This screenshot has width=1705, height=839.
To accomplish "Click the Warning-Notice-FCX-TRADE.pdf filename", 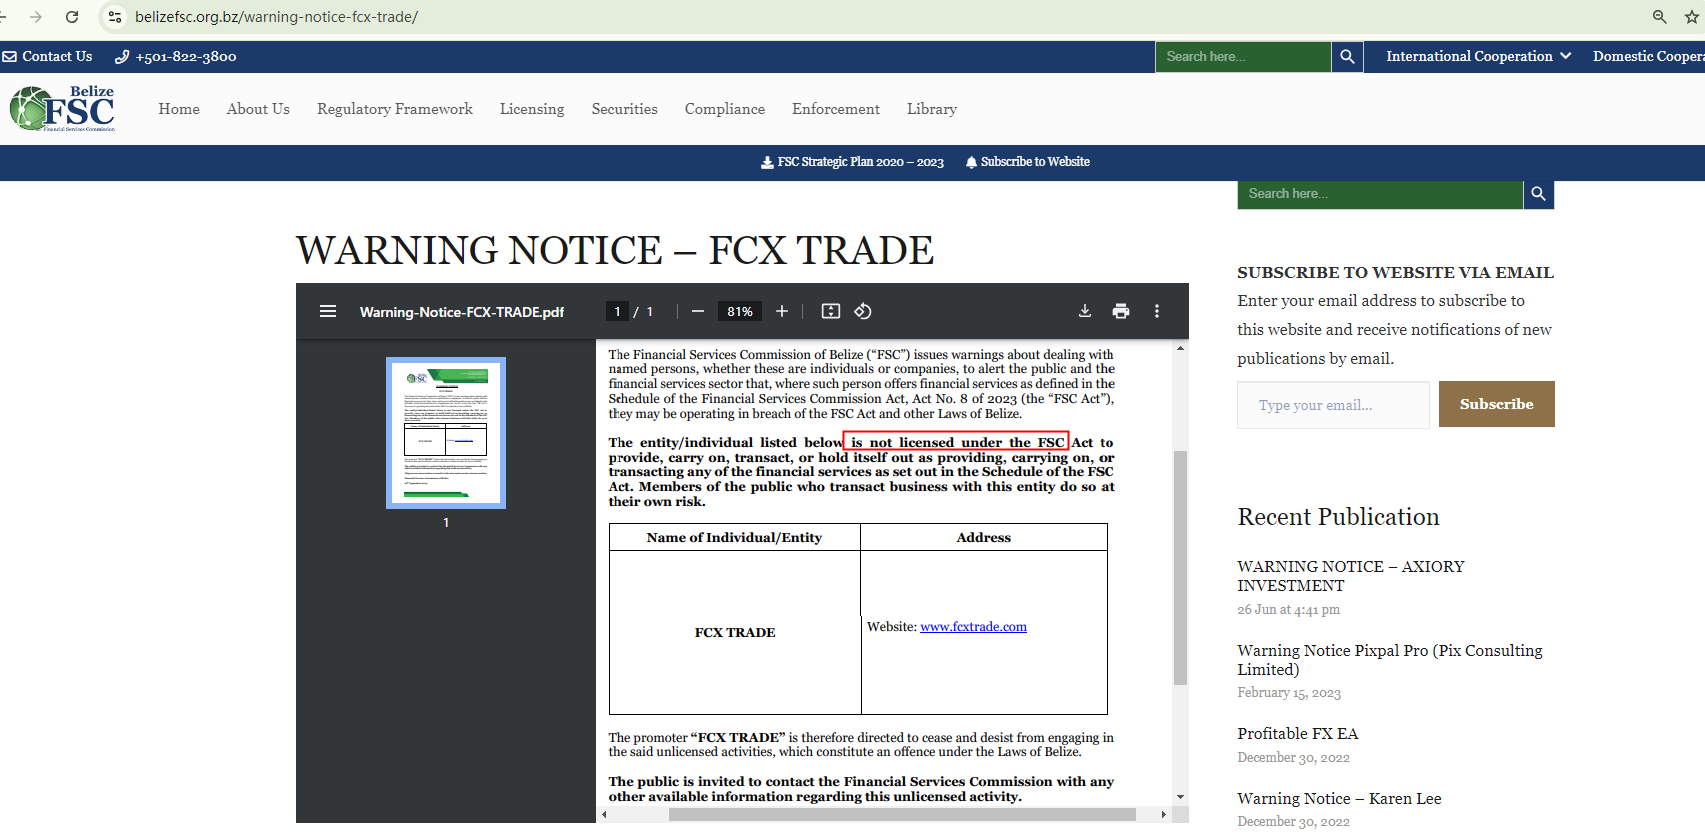I will (x=462, y=312).
